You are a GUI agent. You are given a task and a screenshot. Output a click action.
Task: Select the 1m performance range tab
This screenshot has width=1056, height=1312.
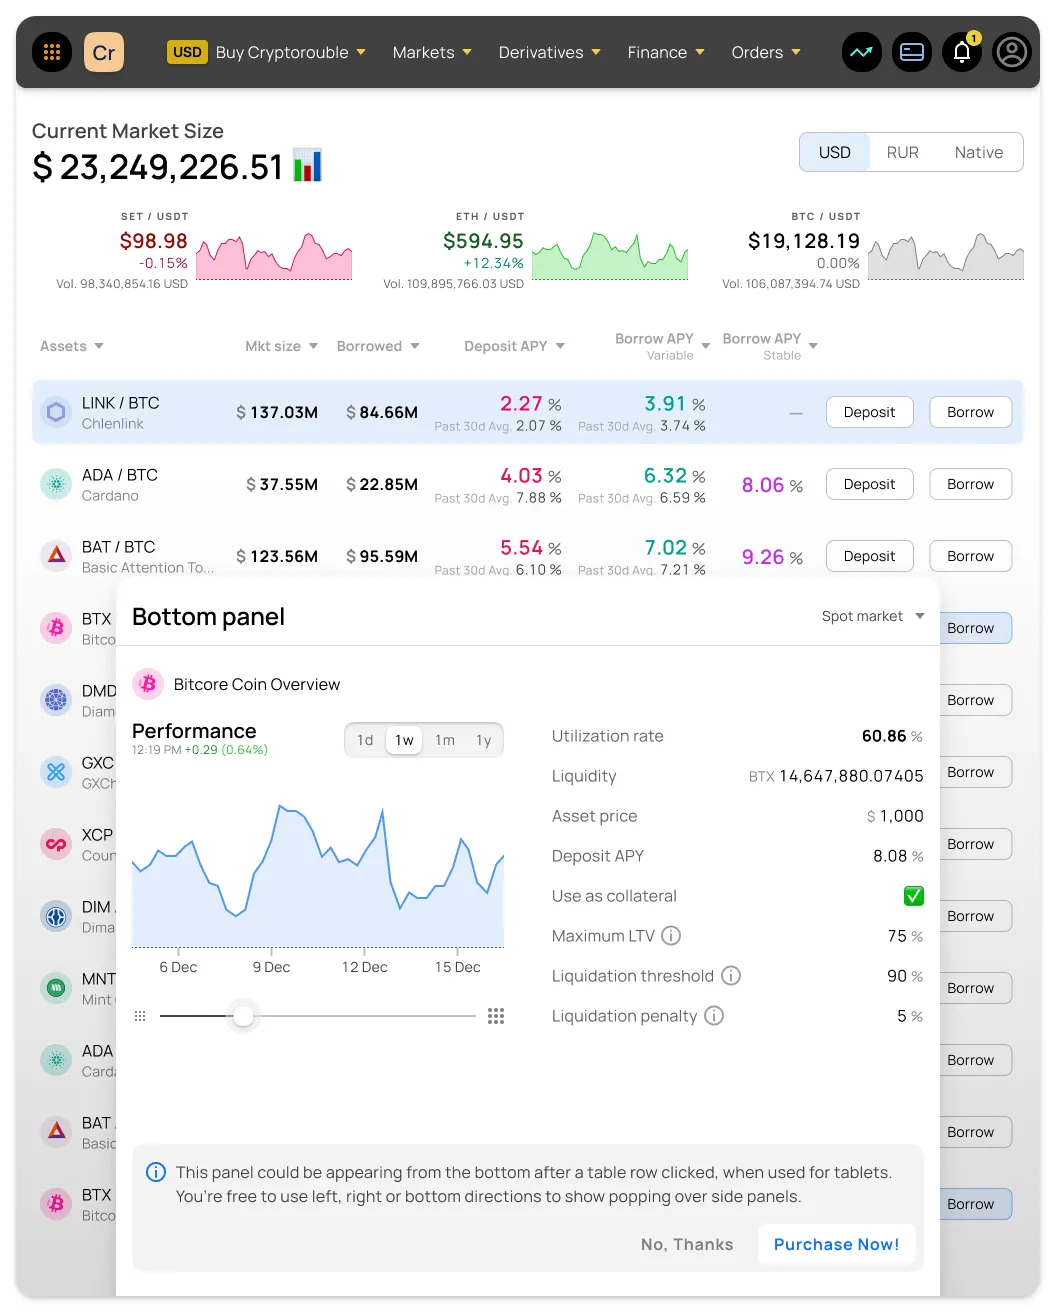(x=445, y=740)
